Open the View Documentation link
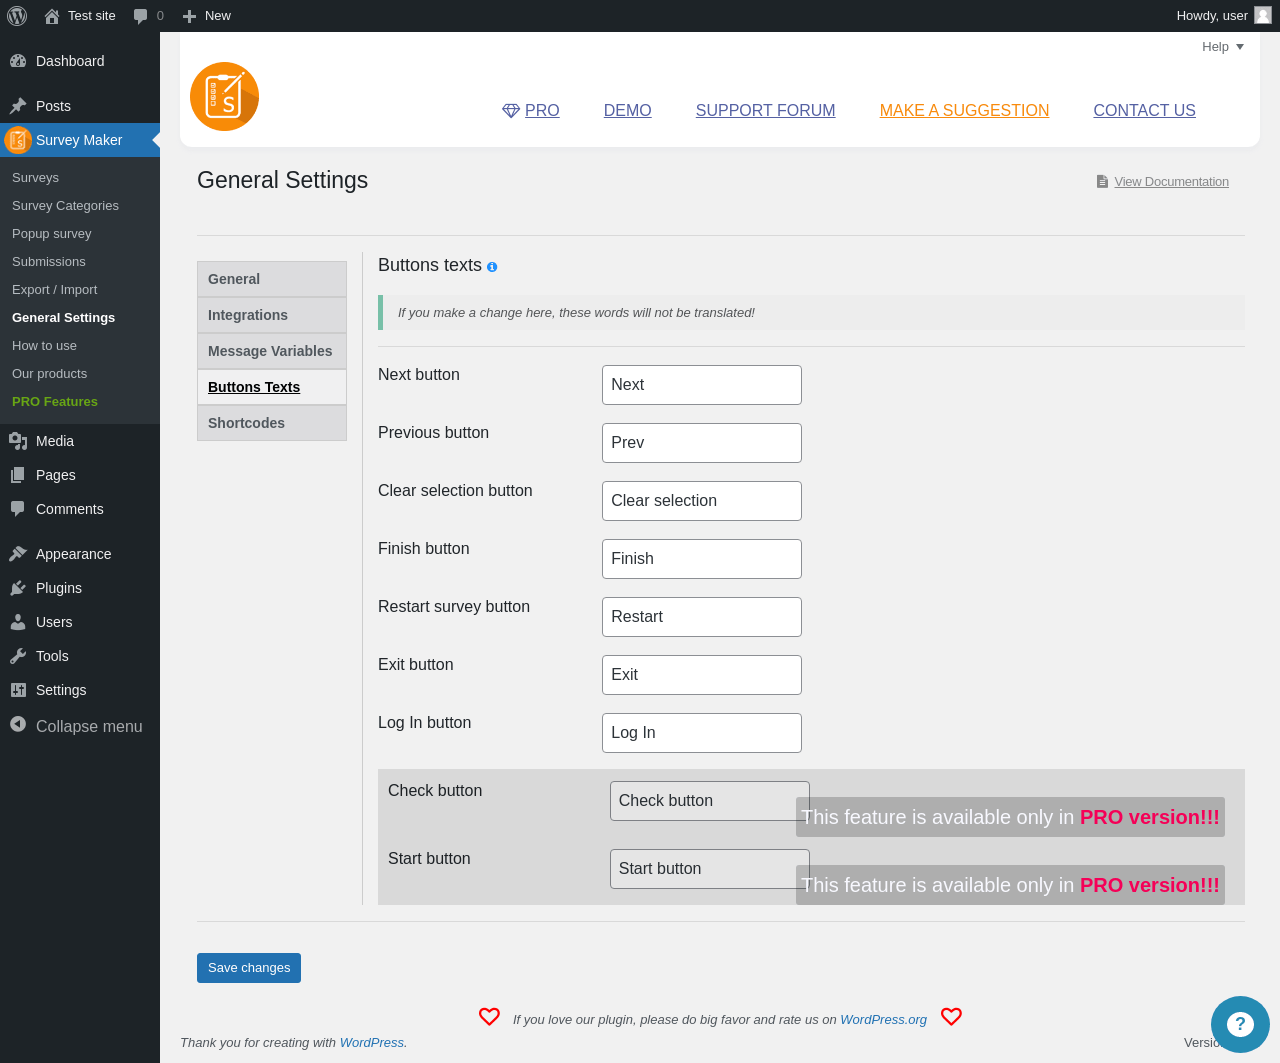Image resolution: width=1280 pixels, height=1063 pixels. tap(1171, 182)
